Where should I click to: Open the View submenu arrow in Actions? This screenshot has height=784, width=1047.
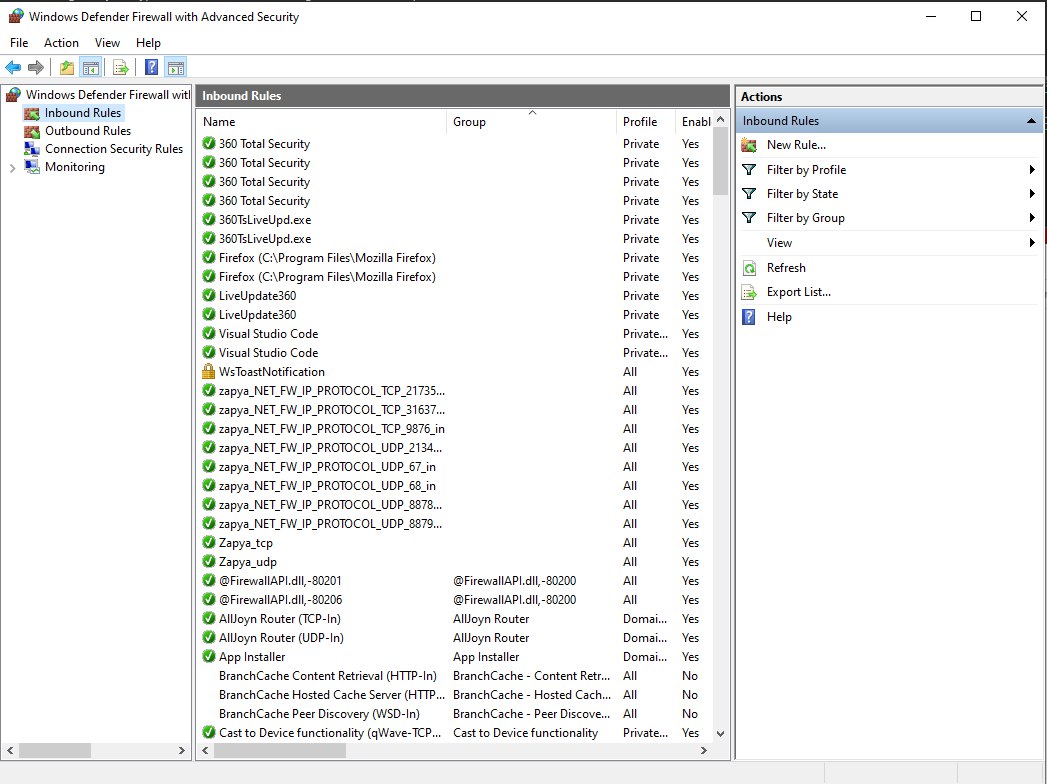pos(1032,242)
